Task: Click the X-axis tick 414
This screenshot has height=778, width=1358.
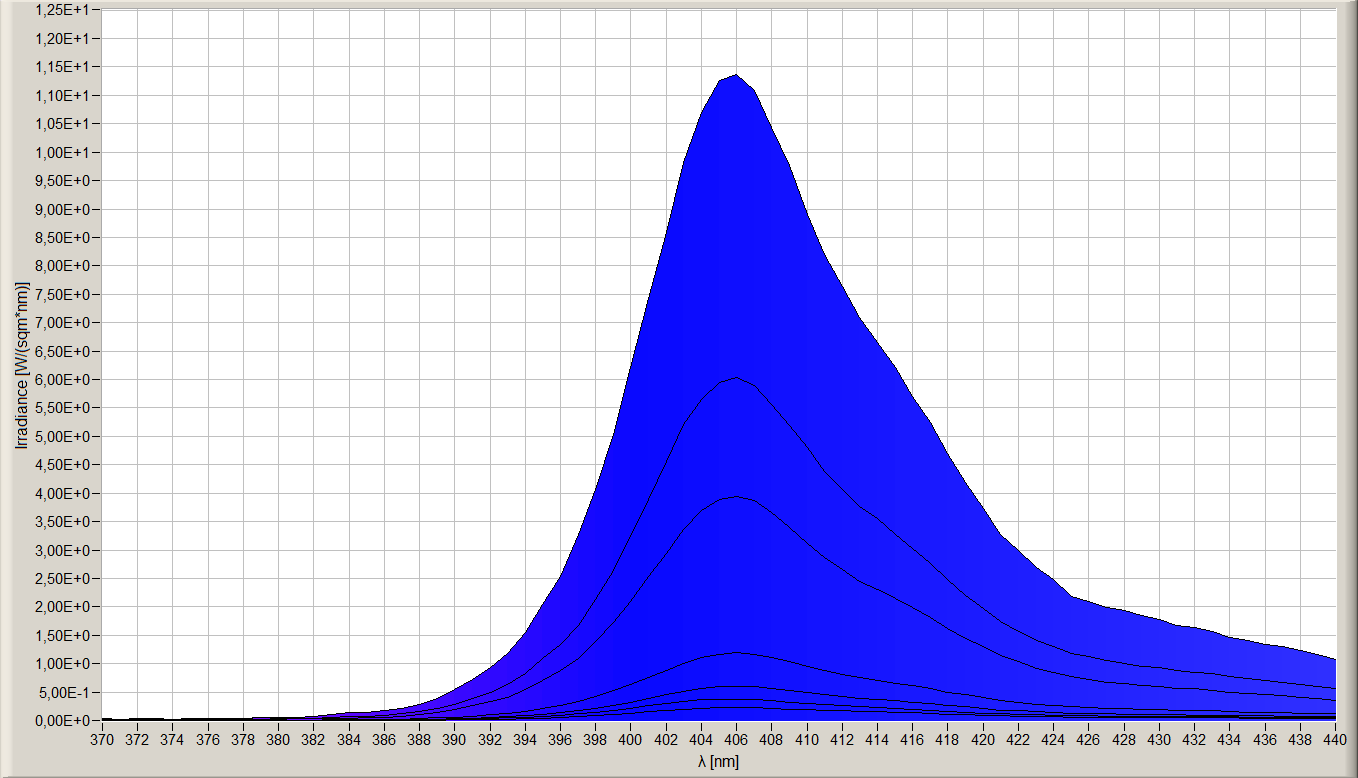Action: click(x=877, y=740)
